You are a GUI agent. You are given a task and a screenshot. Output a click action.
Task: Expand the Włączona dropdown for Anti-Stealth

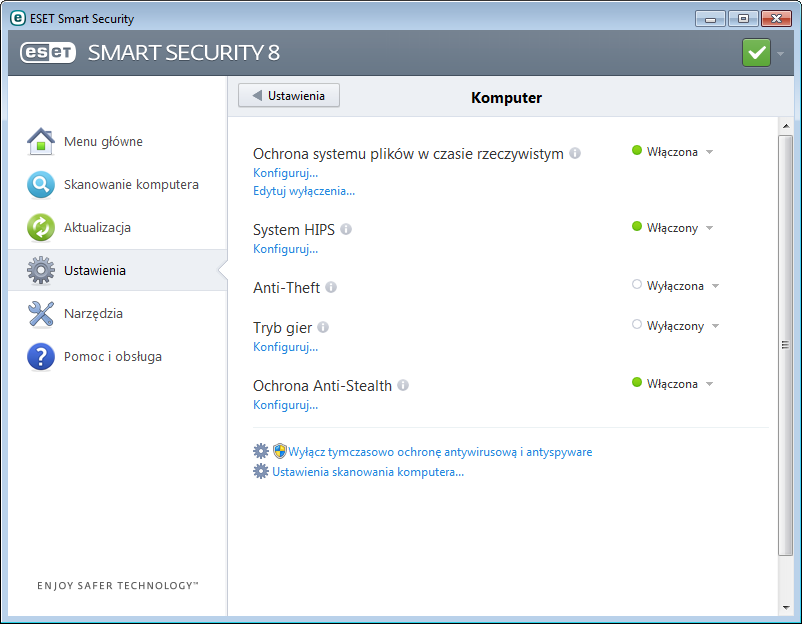[x=709, y=384]
